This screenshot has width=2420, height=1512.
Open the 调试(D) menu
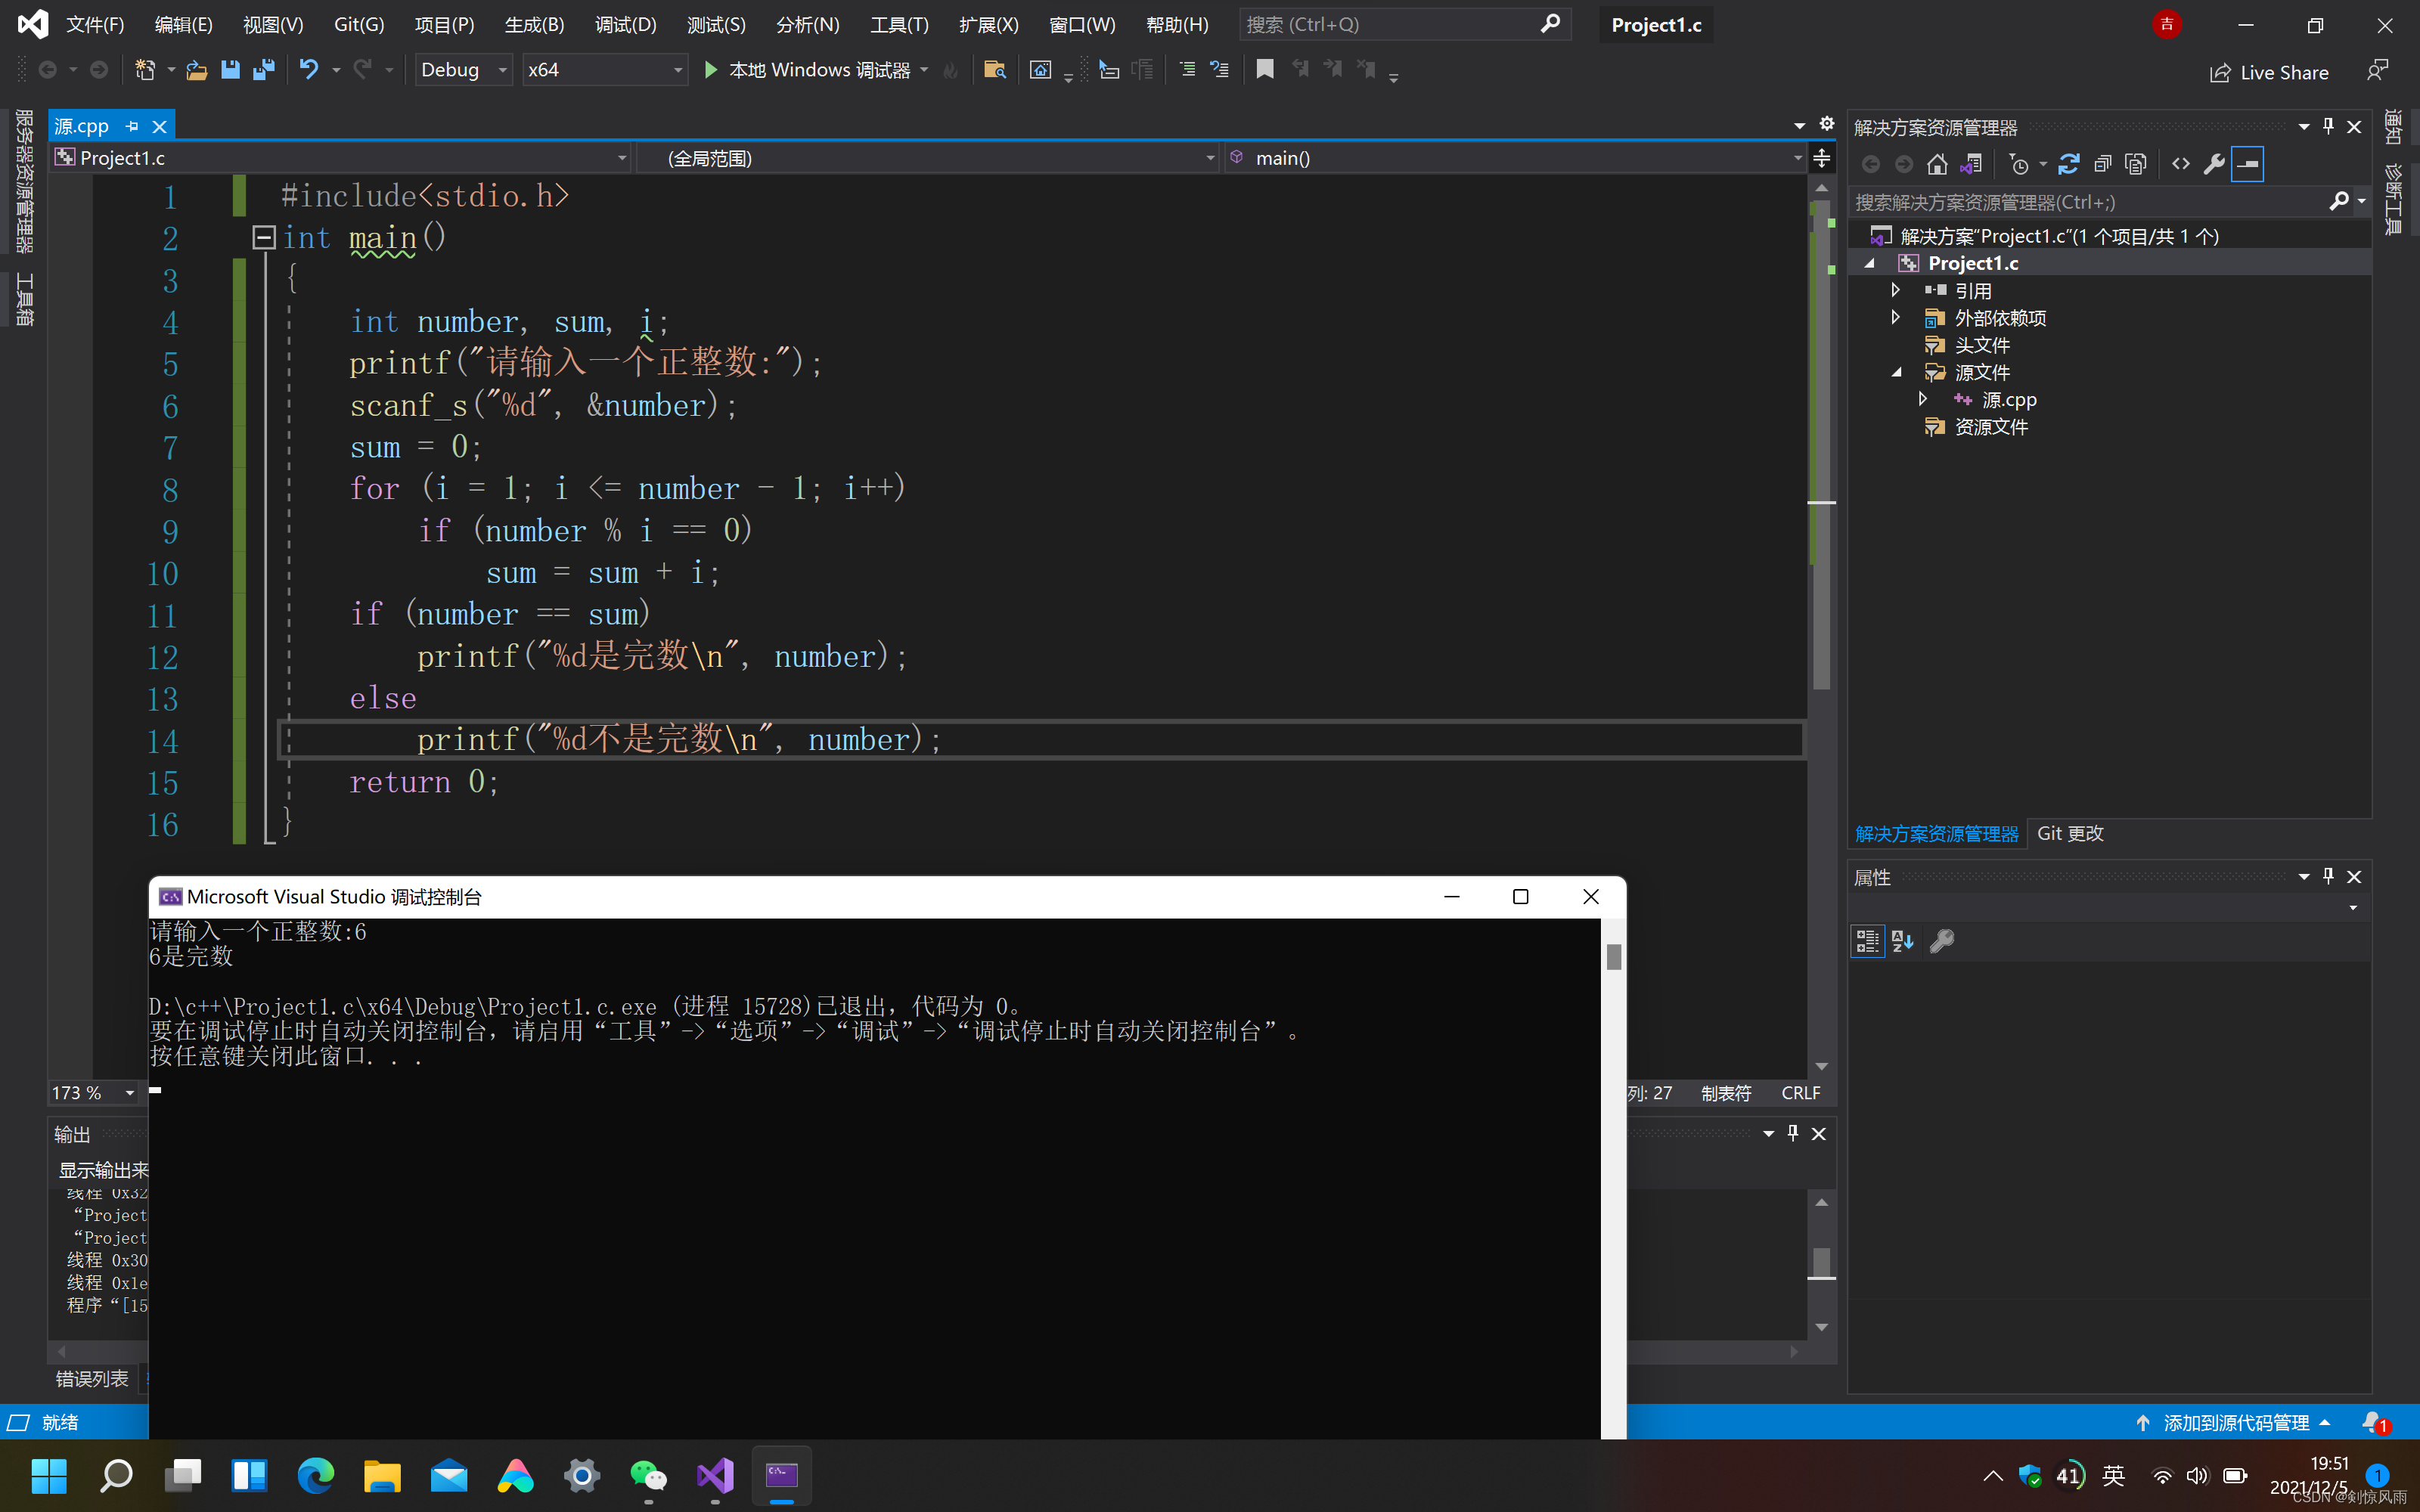[x=625, y=25]
